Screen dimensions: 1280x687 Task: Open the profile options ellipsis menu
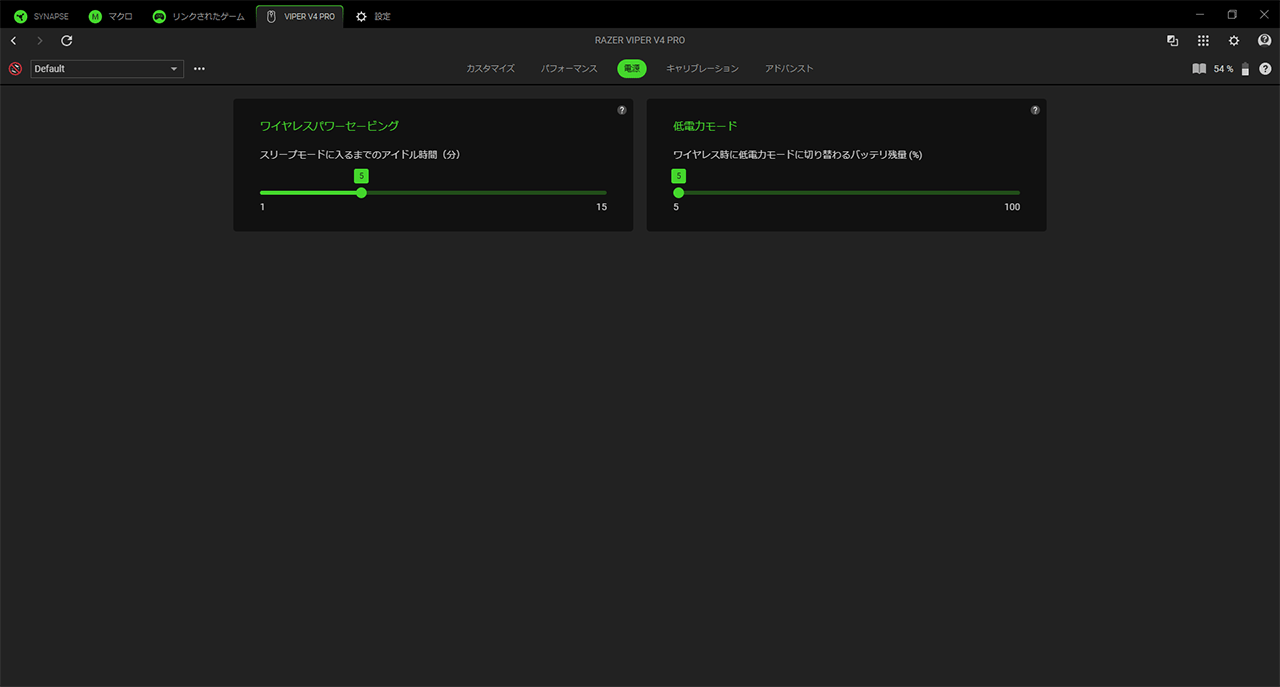199,69
